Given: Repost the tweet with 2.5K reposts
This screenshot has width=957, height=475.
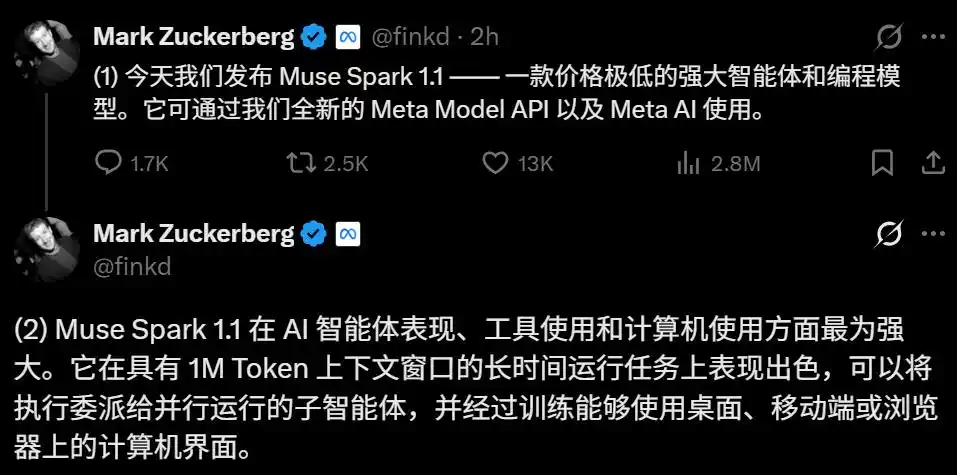Looking at the screenshot, I should point(301,163).
